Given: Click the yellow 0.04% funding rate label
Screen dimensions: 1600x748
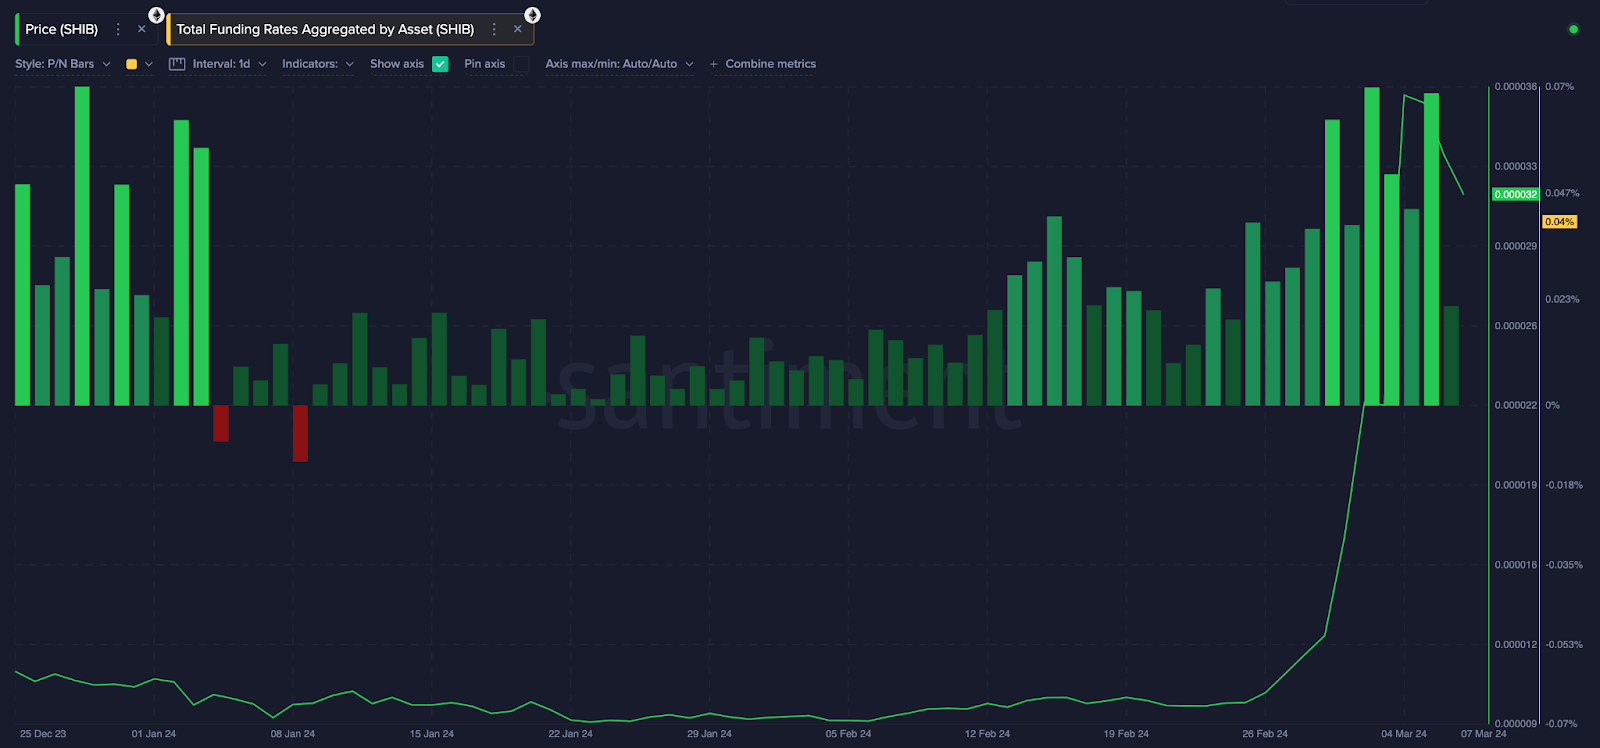Looking at the screenshot, I should click(1559, 222).
